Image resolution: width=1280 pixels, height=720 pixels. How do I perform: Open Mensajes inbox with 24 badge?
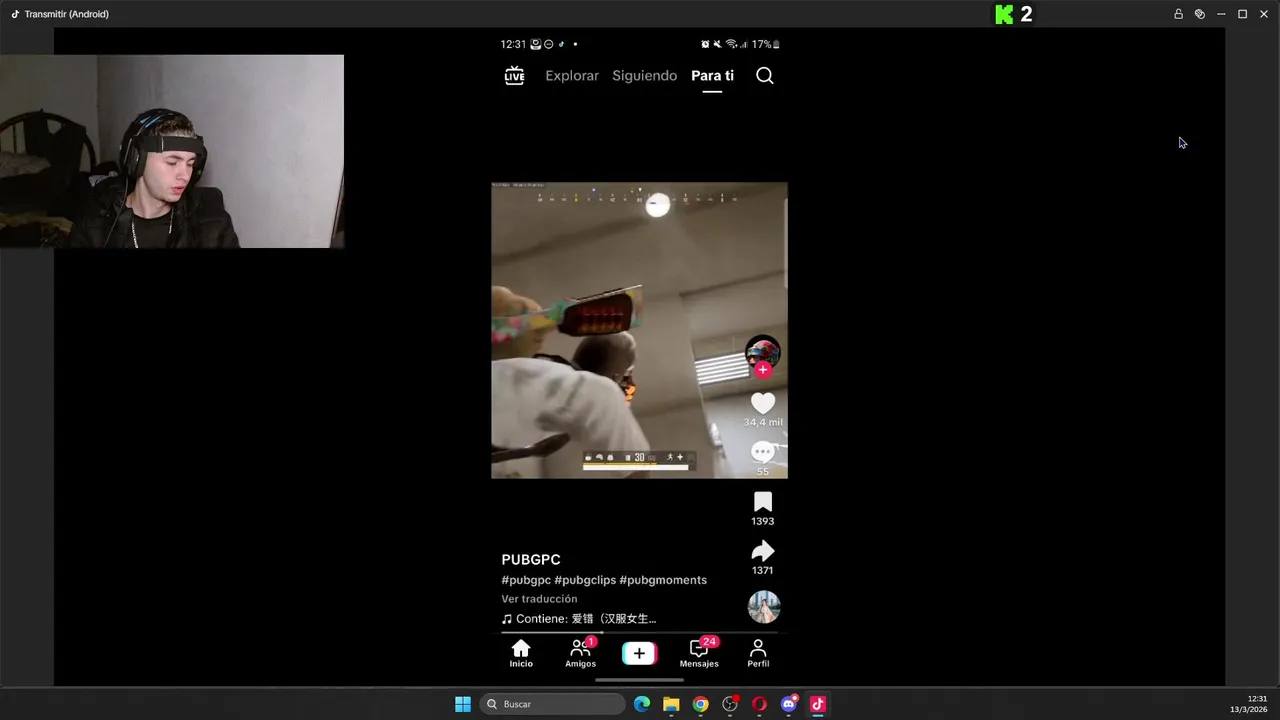point(699,654)
